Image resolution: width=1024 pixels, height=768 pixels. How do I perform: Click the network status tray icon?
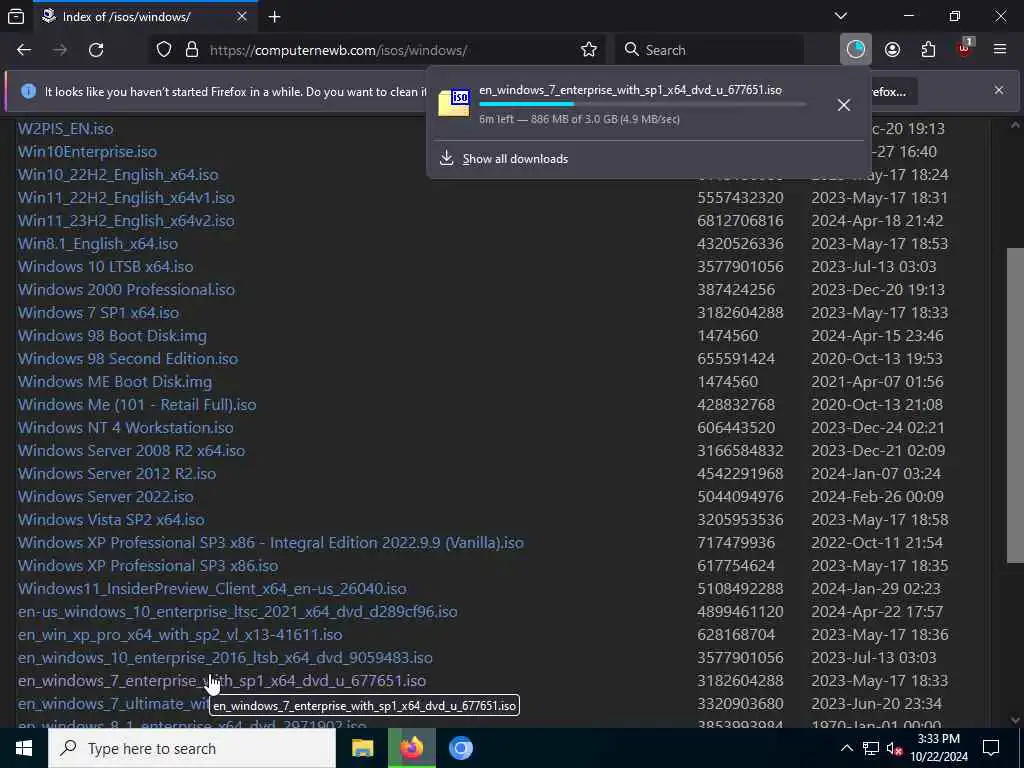click(x=871, y=748)
